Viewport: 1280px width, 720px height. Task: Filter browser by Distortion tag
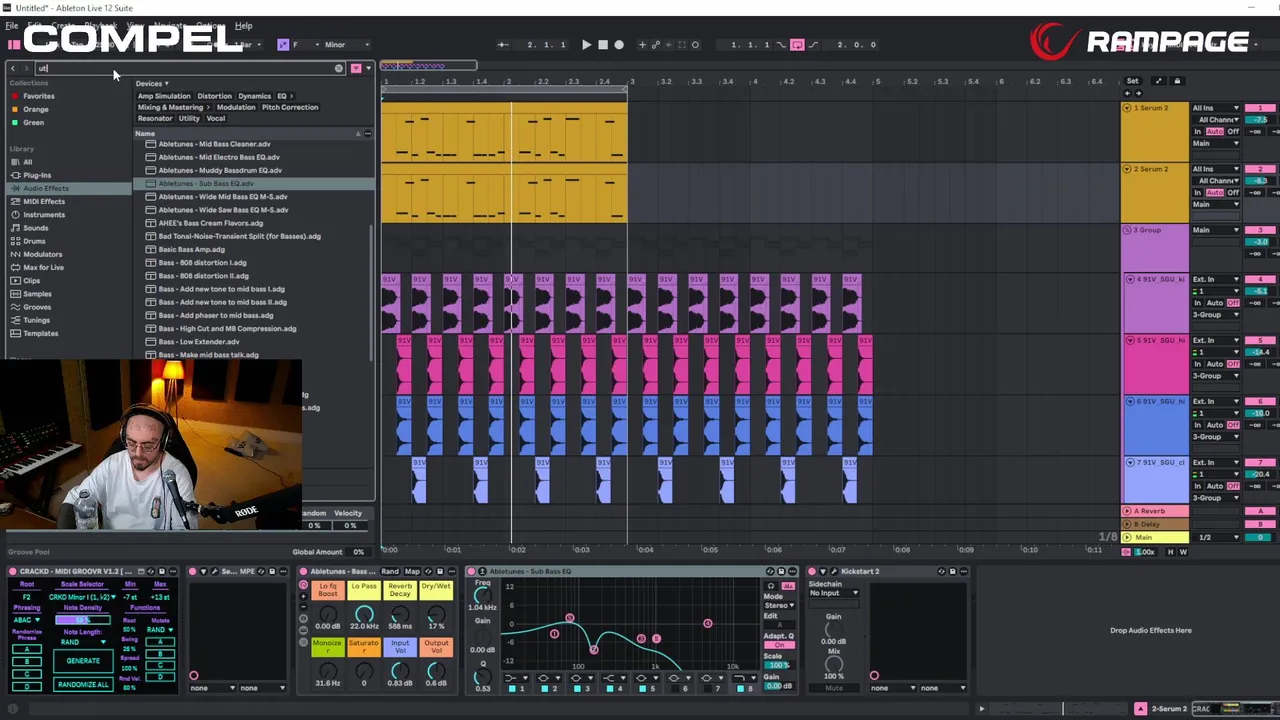pyautogui.click(x=214, y=96)
